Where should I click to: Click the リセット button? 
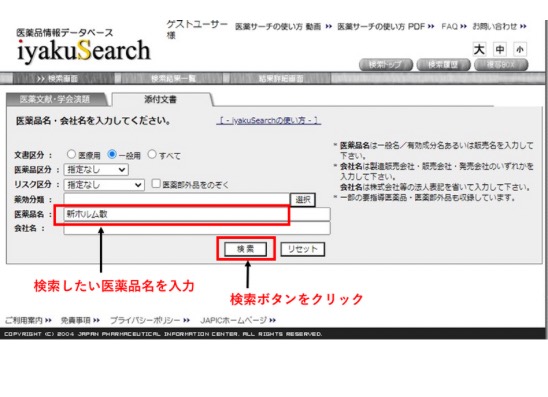pos(303,249)
